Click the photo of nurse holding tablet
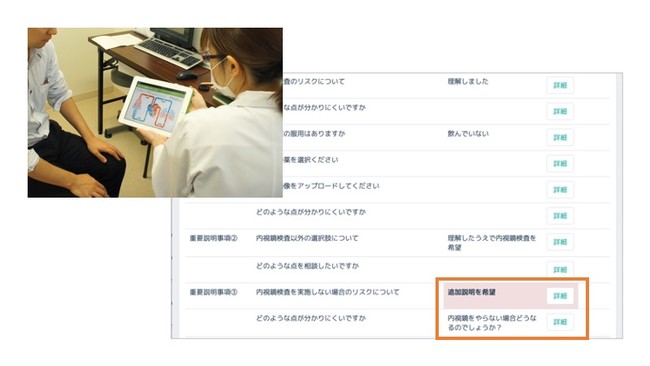Viewport: 650px width, 366px height. click(155, 112)
